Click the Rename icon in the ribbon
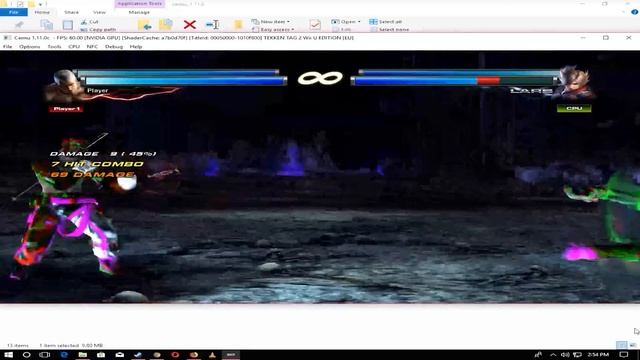This screenshot has width=640, height=360. (213, 25)
